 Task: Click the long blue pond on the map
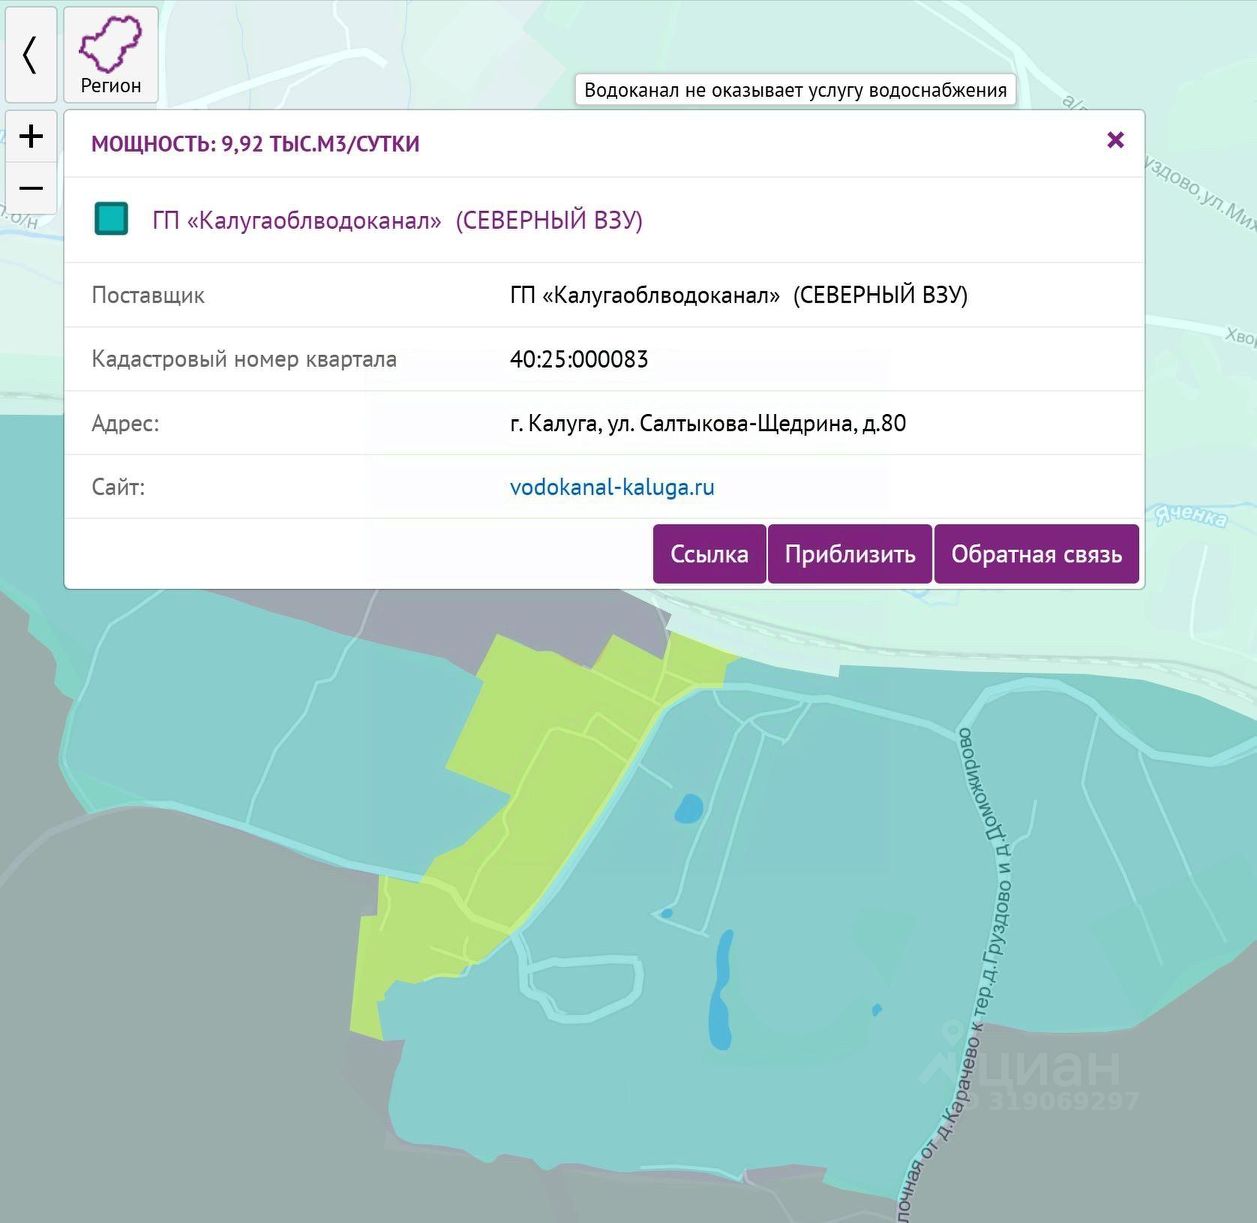tap(721, 990)
